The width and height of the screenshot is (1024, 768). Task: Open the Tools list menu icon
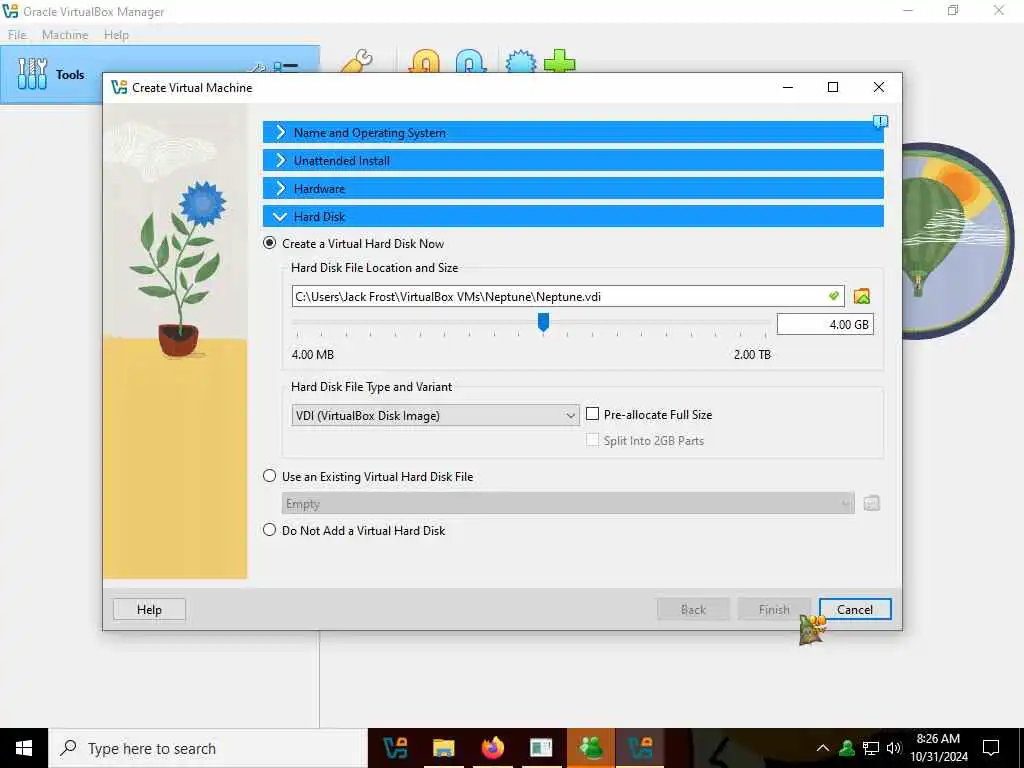pos(286,67)
